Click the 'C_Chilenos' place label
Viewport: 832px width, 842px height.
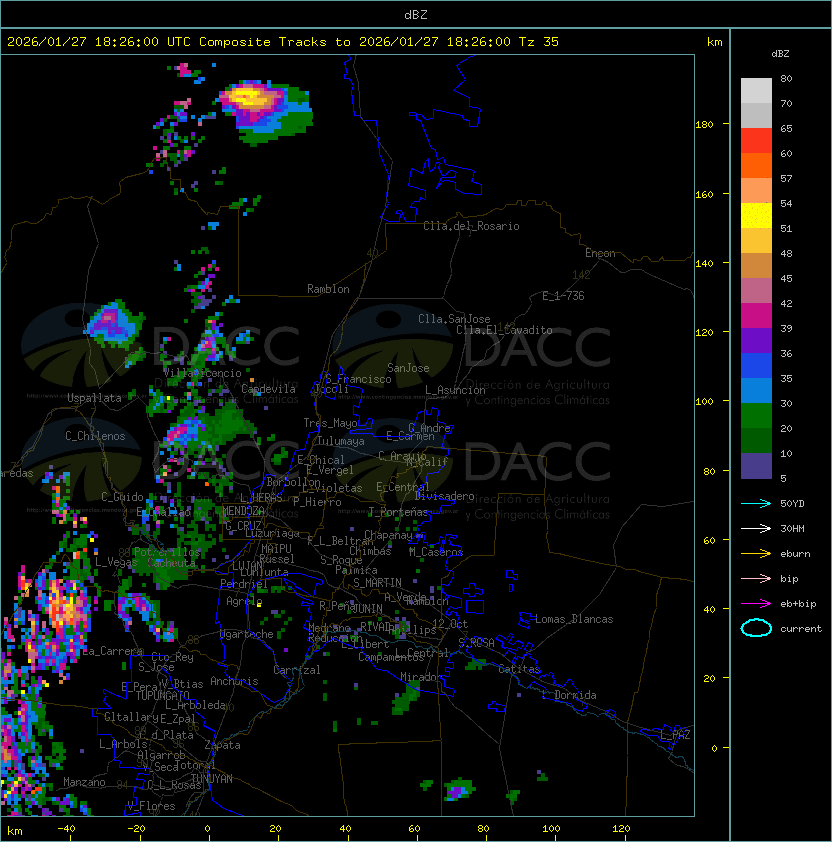point(95,436)
